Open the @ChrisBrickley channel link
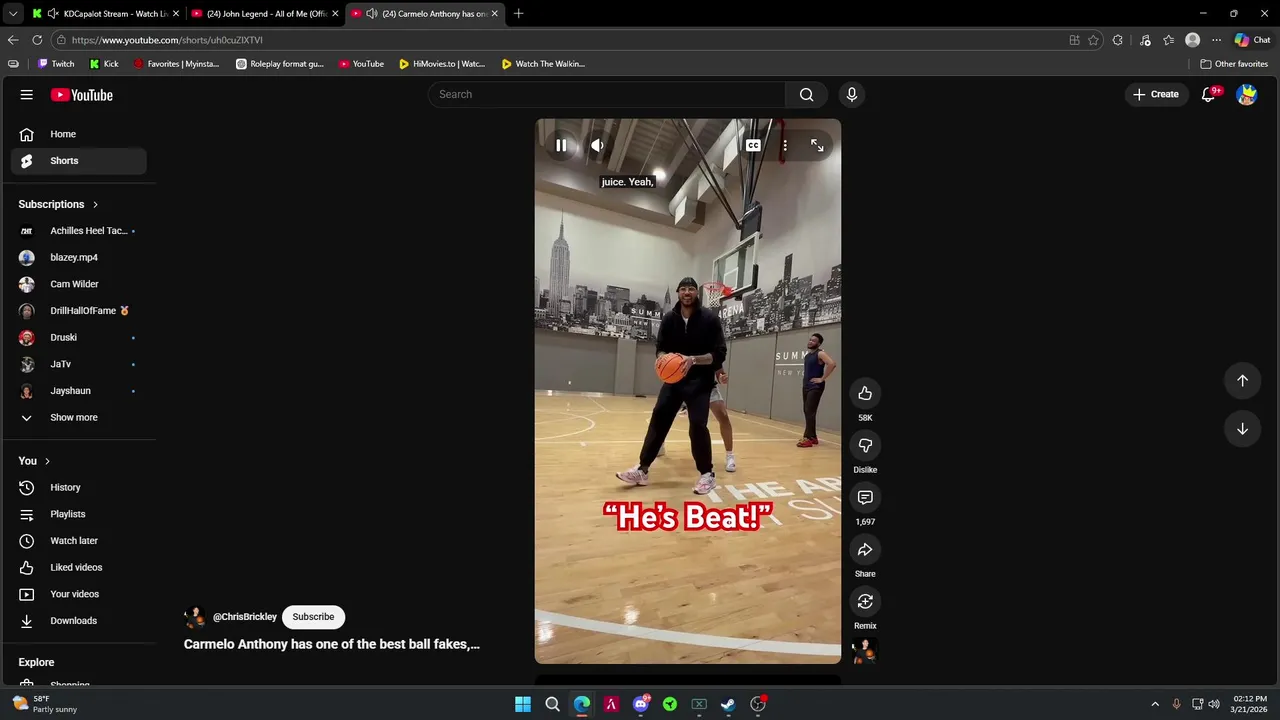The height and width of the screenshot is (720, 1280). [245, 617]
